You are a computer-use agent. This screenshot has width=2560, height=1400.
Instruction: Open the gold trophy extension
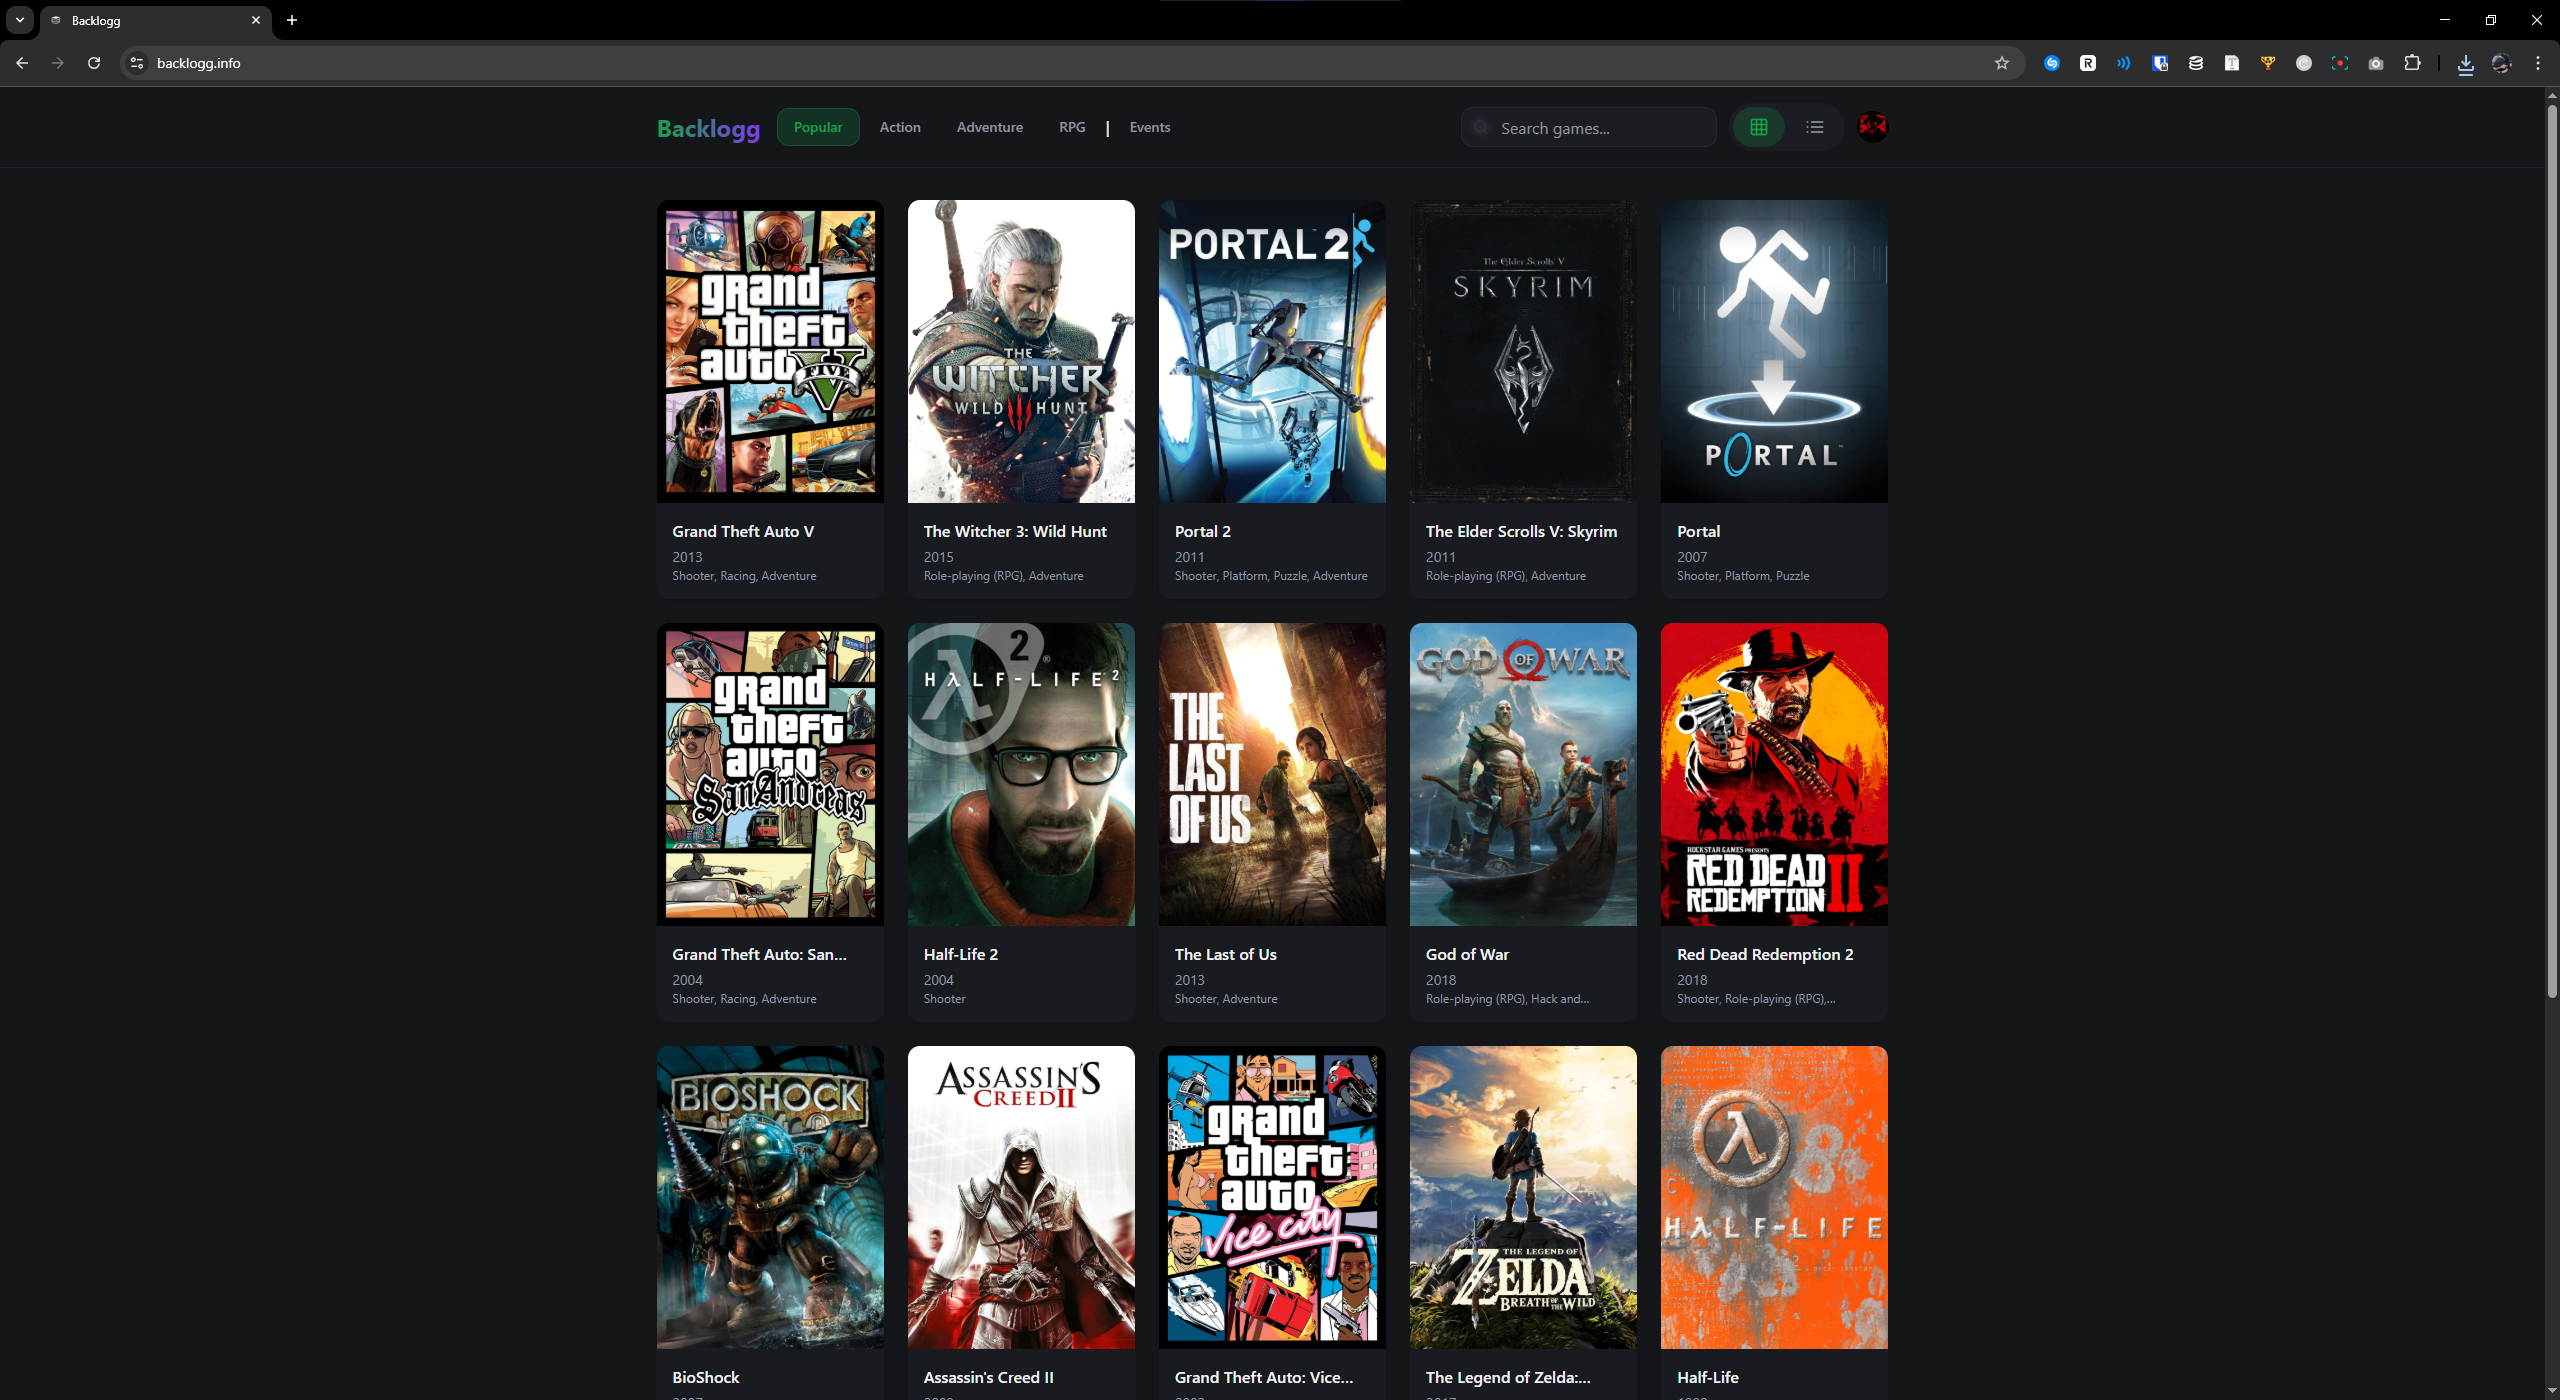2267,63
